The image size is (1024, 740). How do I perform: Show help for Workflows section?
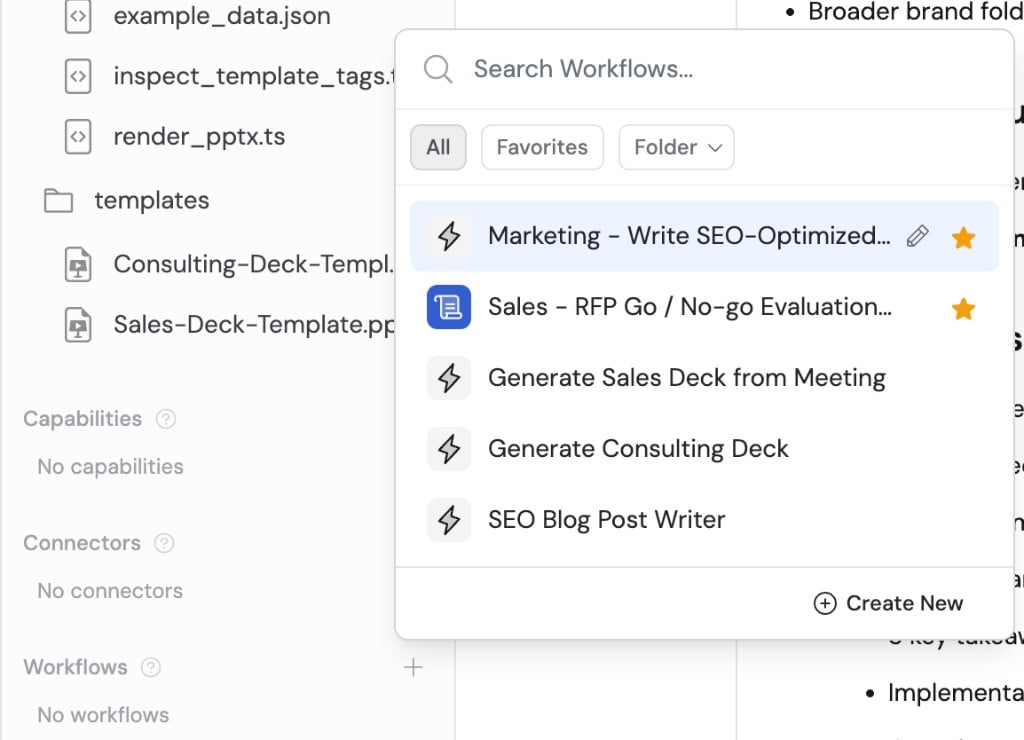coord(151,667)
